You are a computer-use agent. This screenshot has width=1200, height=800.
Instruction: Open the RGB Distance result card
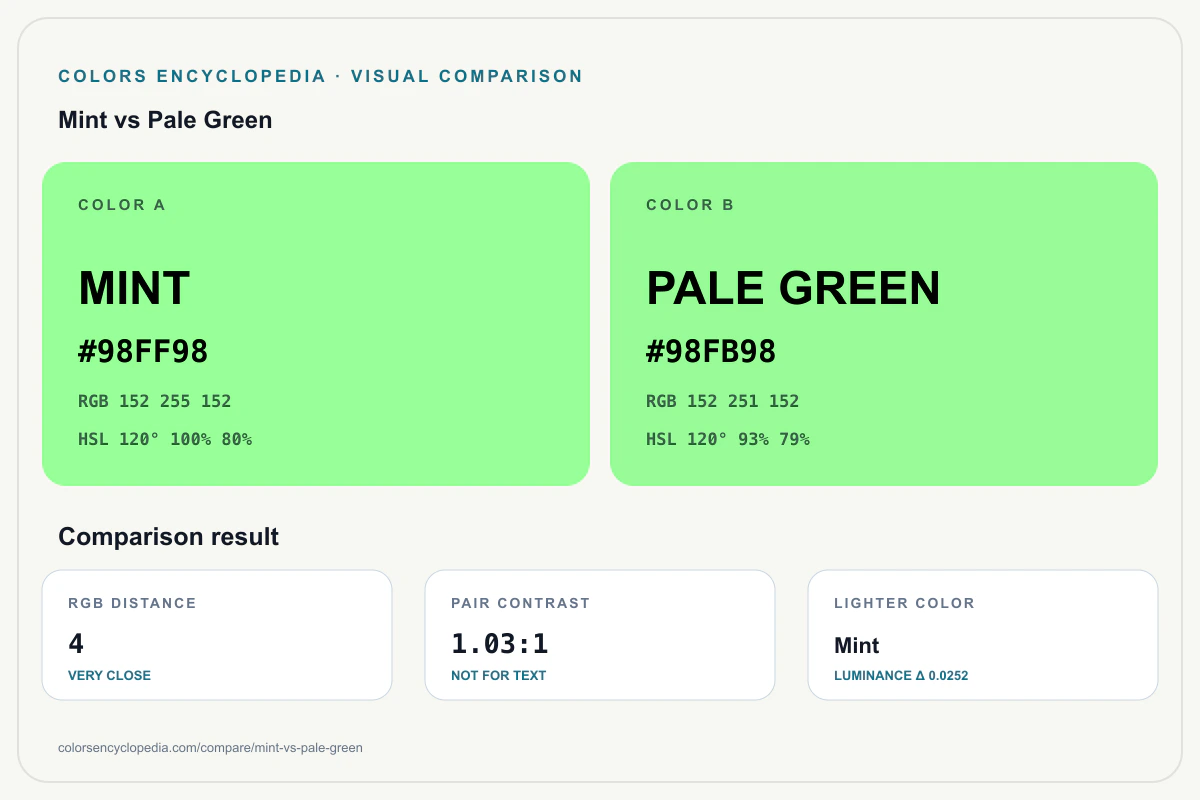[217, 635]
